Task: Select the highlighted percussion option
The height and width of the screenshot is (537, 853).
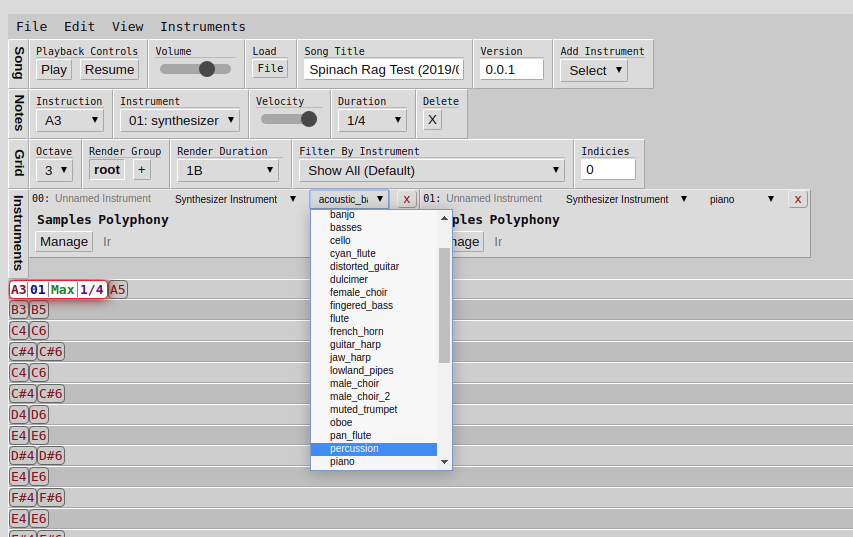Action: point(374,449)
